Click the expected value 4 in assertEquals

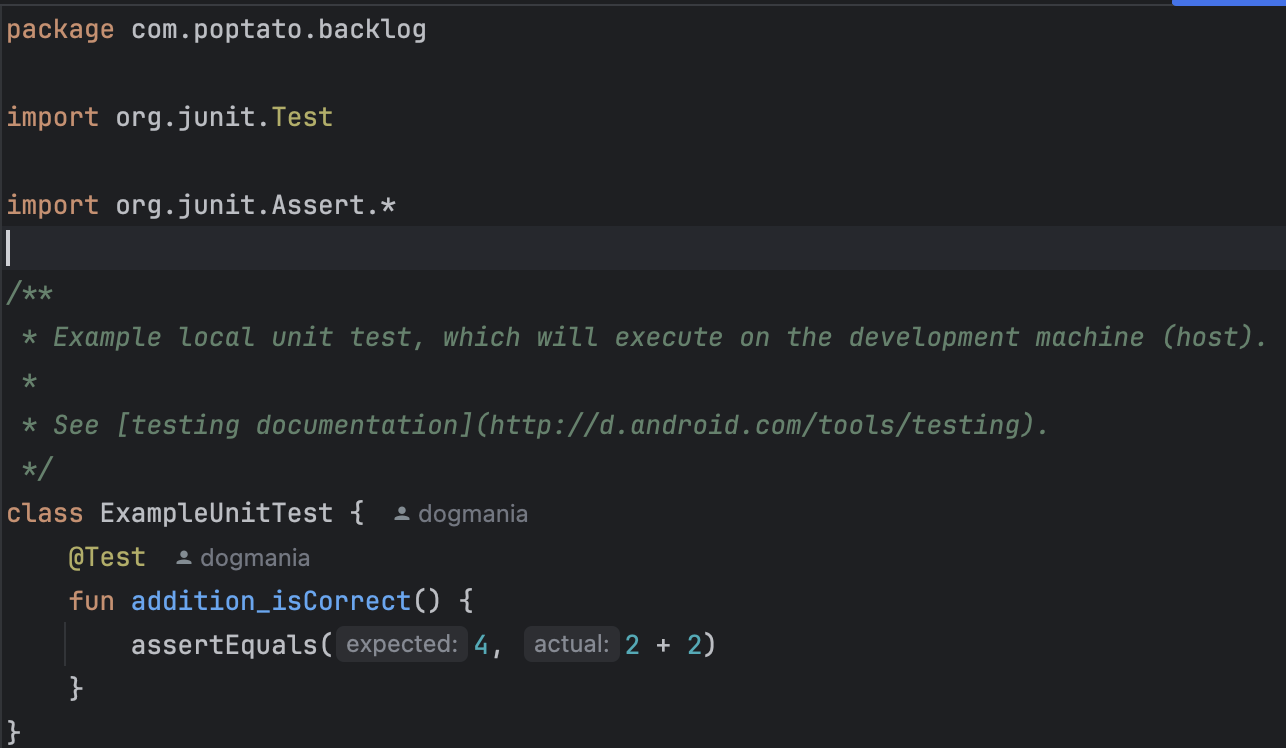(481, 644)
